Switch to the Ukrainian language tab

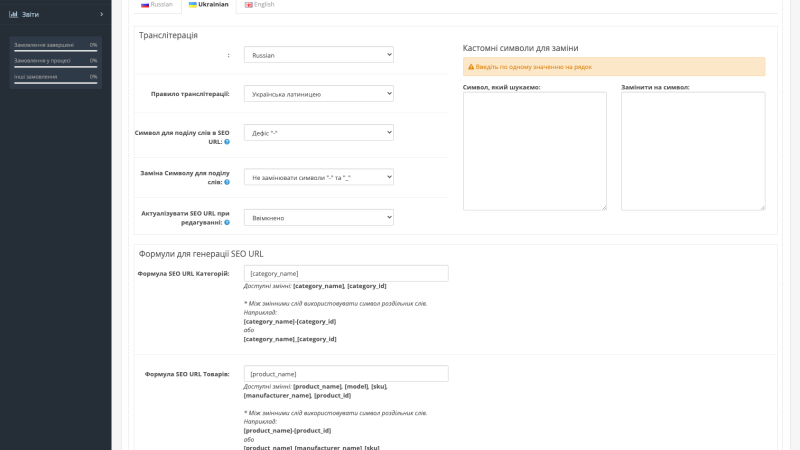(209, 5)
